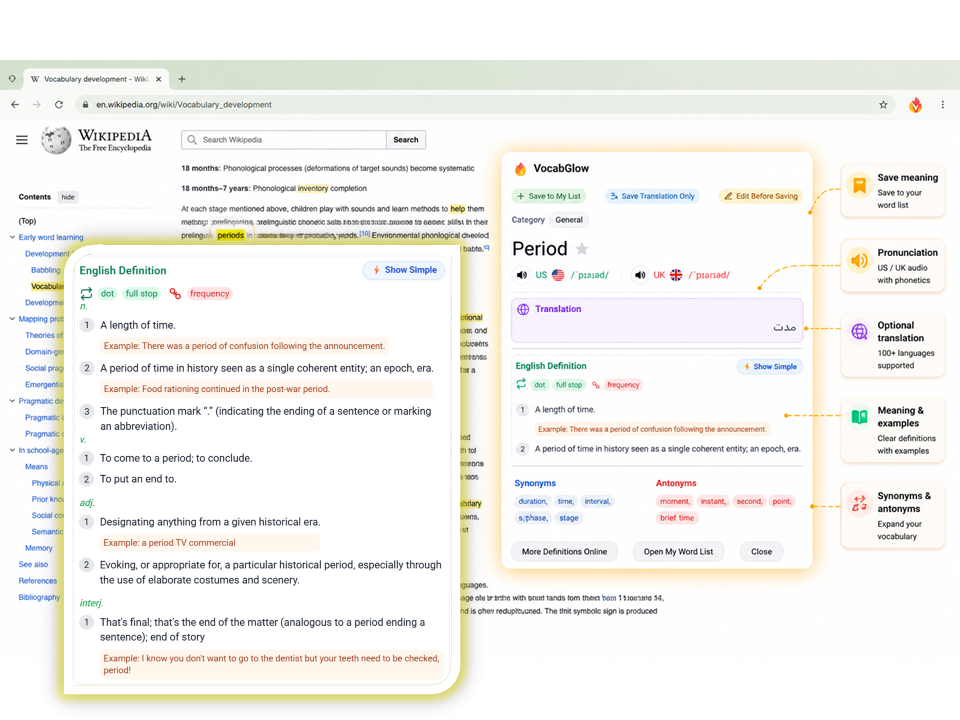Image resolution: width=960 pixels, height=720 pixels.
Task: Open Babbling in contents list
Action: point(46,270)
